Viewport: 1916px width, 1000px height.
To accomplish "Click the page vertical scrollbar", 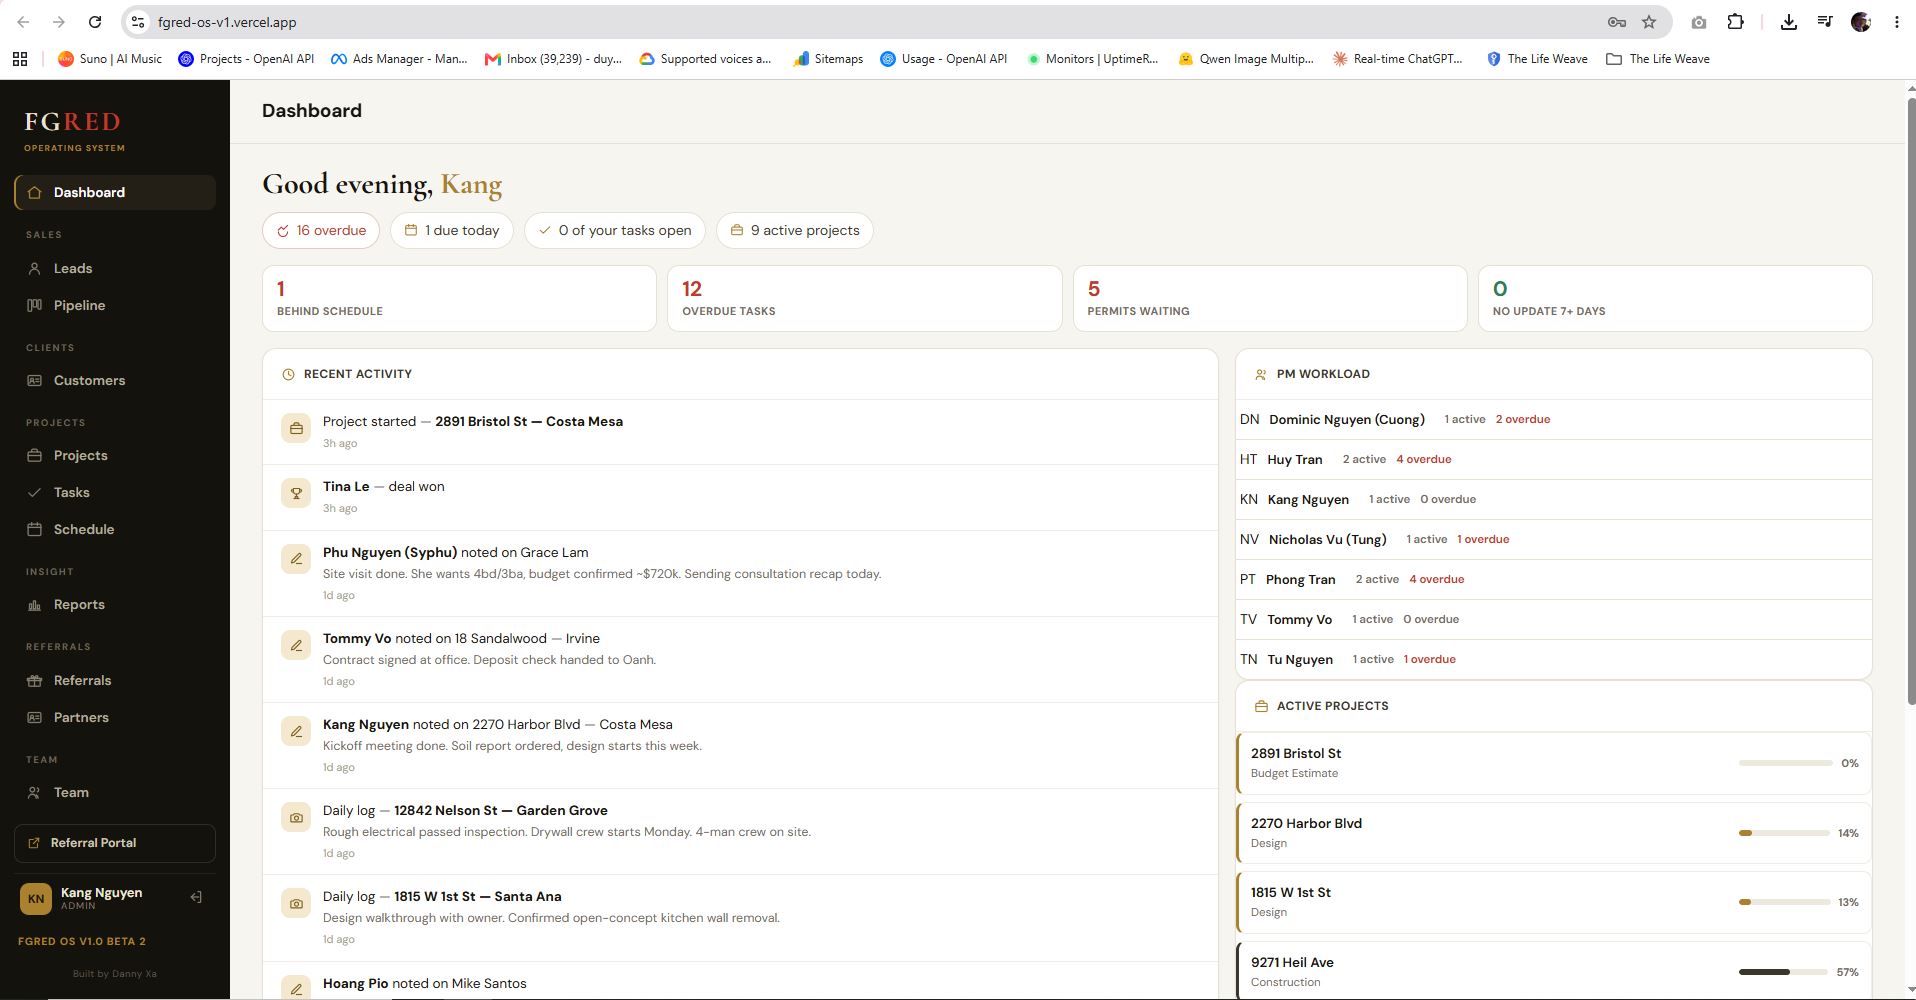I will 1911,400.
